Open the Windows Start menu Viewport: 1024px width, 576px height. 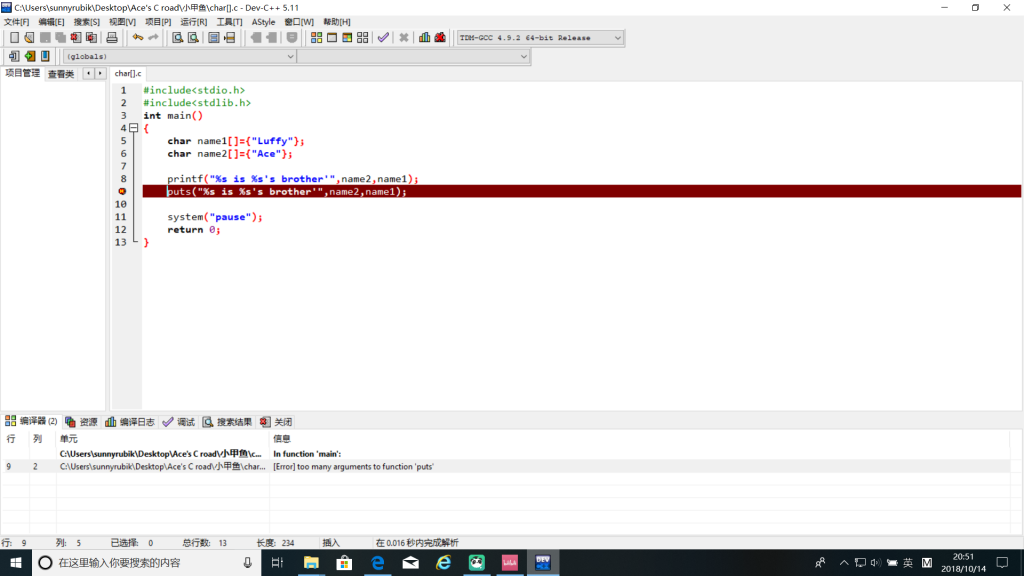16,562
